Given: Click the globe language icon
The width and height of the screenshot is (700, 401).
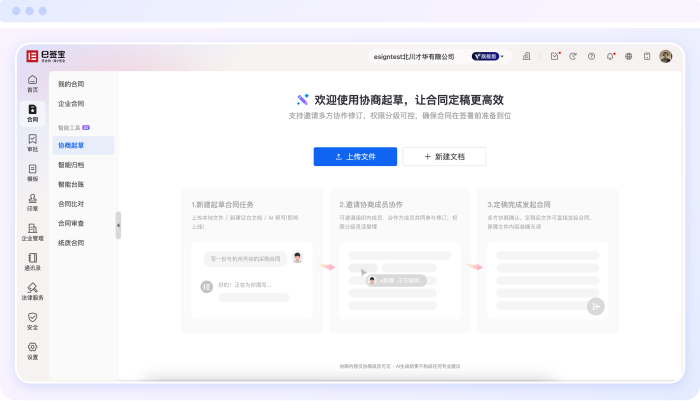Looking at the screenshot, I should [628, 57].
